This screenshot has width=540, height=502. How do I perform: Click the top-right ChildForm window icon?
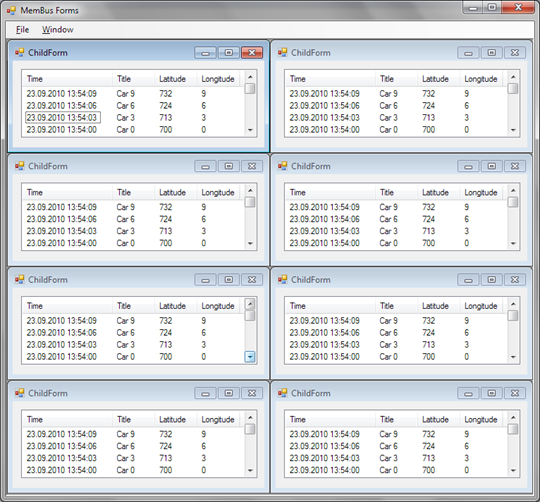click(x=282, y=53)
